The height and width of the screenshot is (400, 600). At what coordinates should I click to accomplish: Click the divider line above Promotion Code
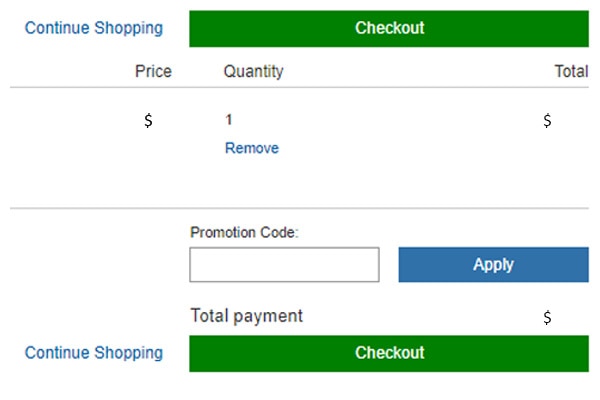[300, 208]
